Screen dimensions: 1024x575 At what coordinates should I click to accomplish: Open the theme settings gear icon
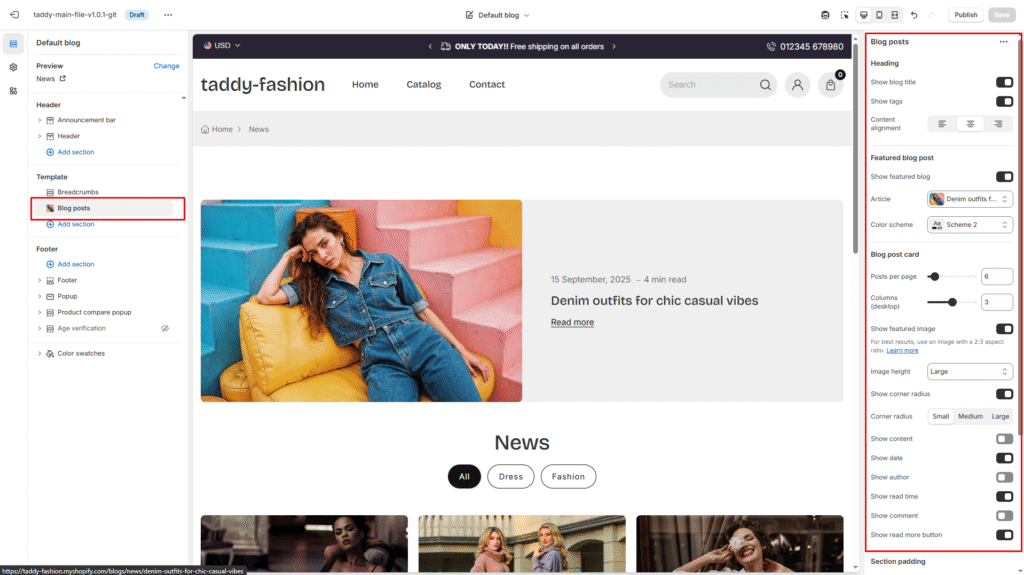point(13,67)
